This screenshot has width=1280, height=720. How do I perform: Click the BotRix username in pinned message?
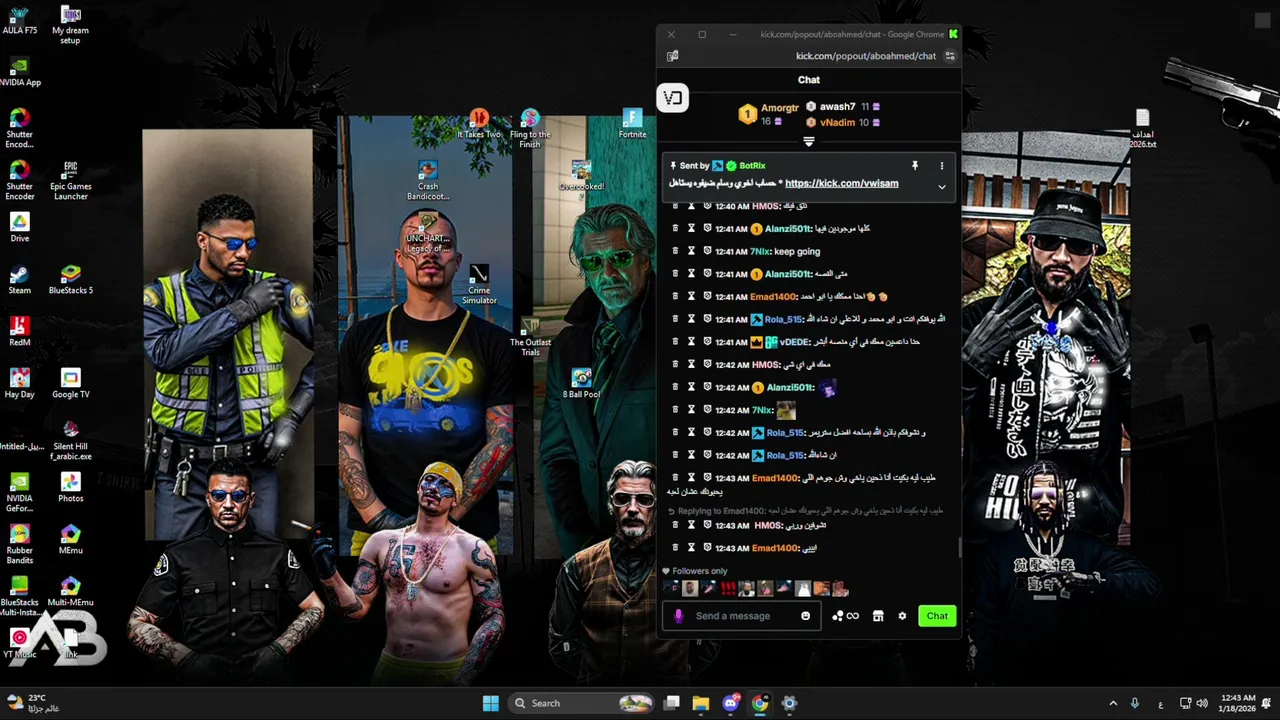point(752,166)
